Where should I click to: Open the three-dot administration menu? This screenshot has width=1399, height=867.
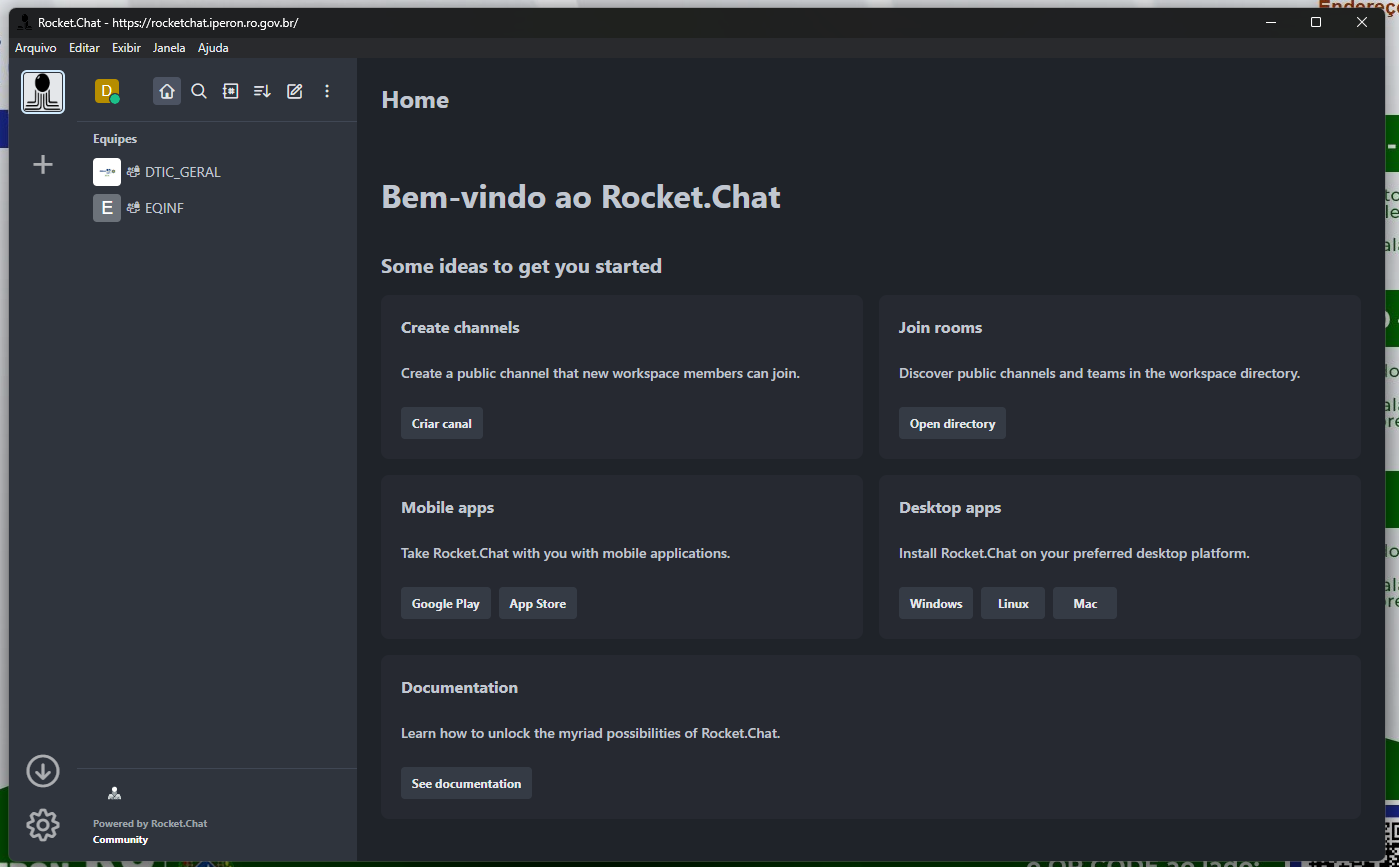tap(327, 91)
